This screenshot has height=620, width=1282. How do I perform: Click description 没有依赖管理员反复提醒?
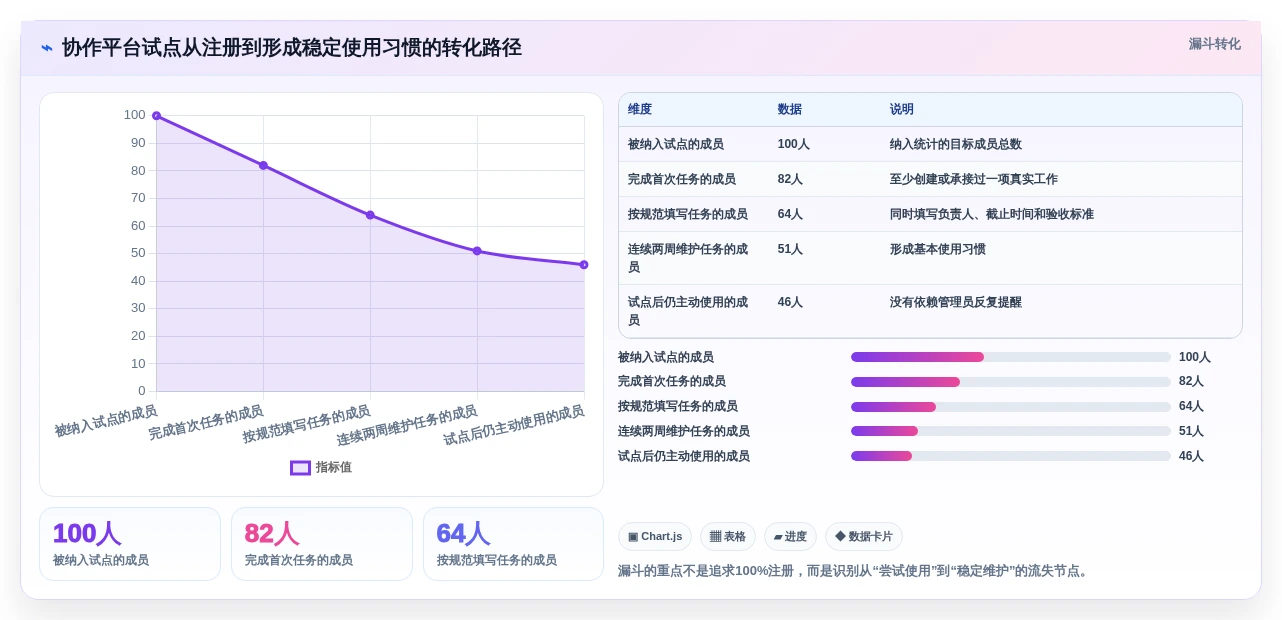[956, 302]
